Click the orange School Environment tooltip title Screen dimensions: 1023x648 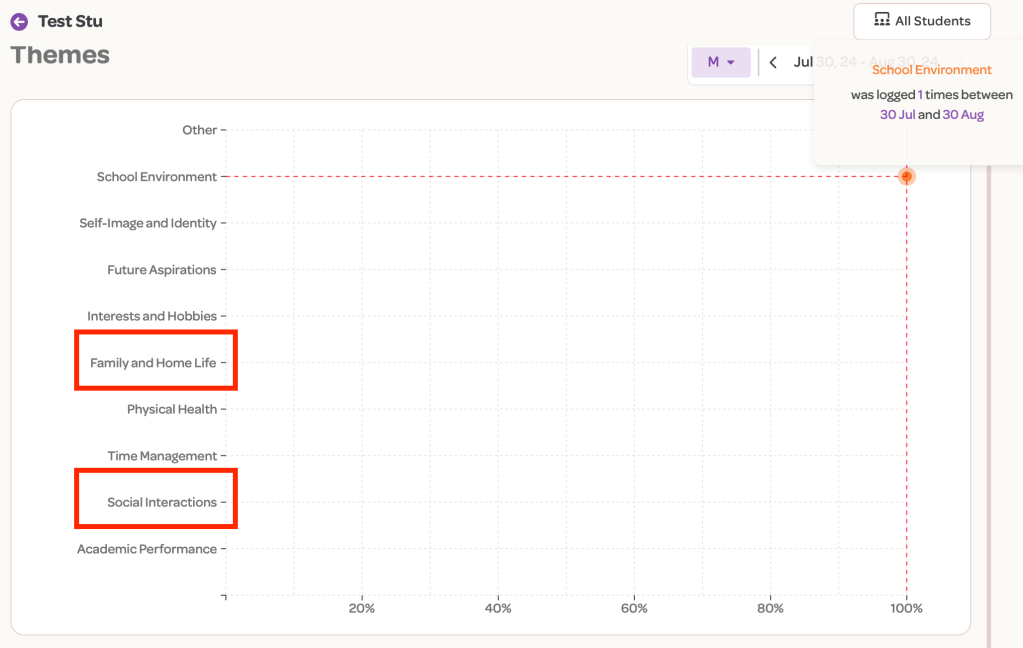(x=931, y=70)
